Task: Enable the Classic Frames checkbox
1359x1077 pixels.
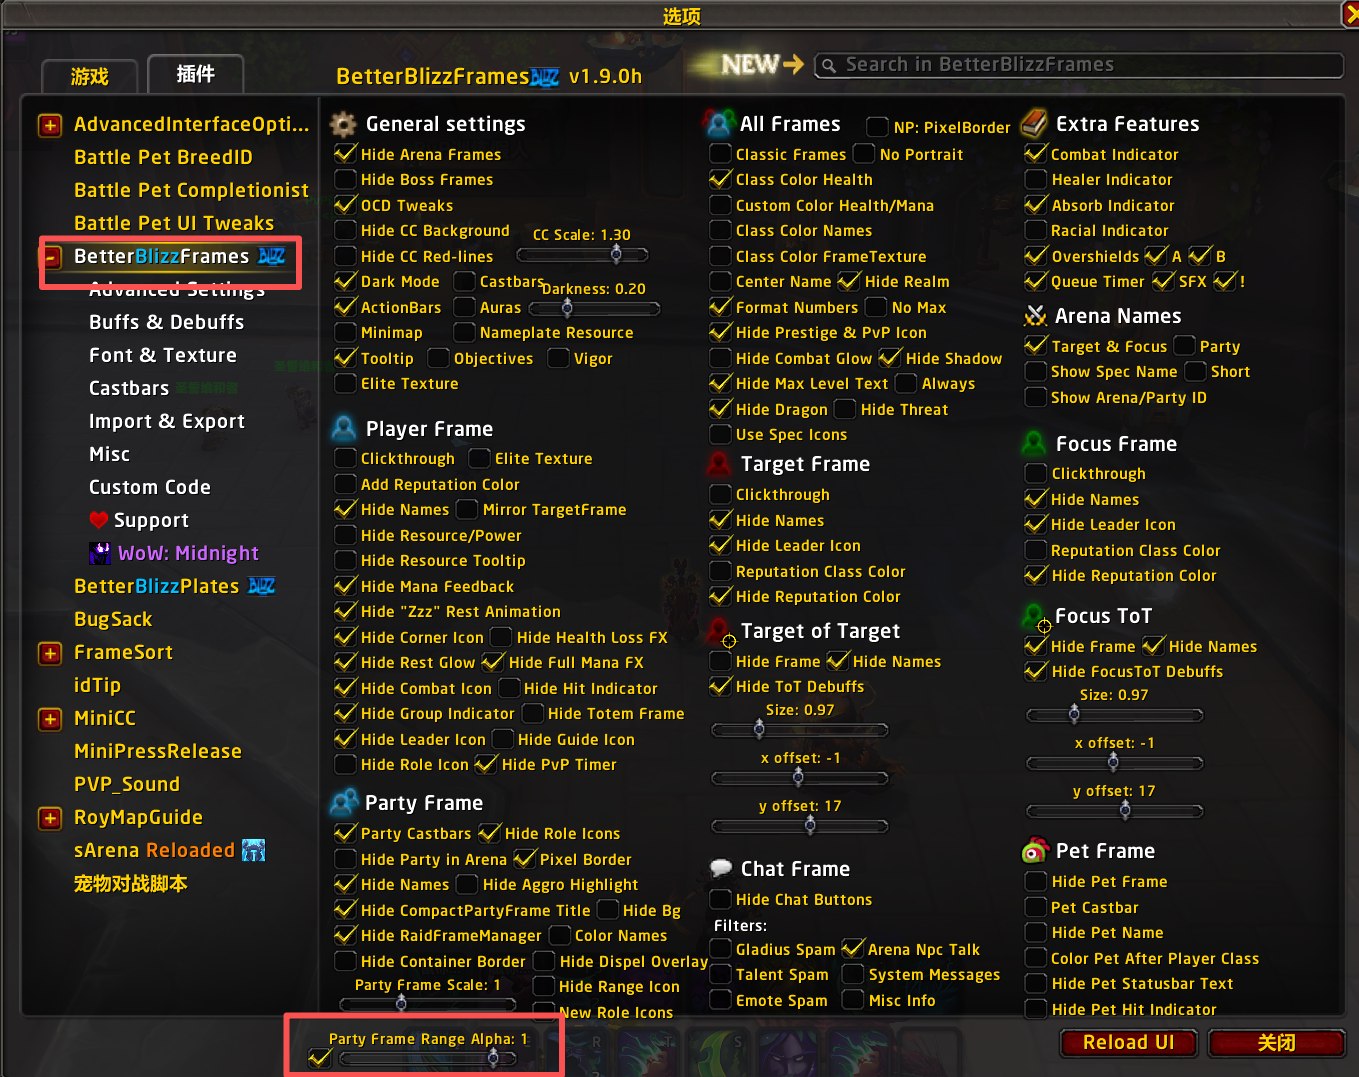Action: pyautogui.click(x=720, y=154)
